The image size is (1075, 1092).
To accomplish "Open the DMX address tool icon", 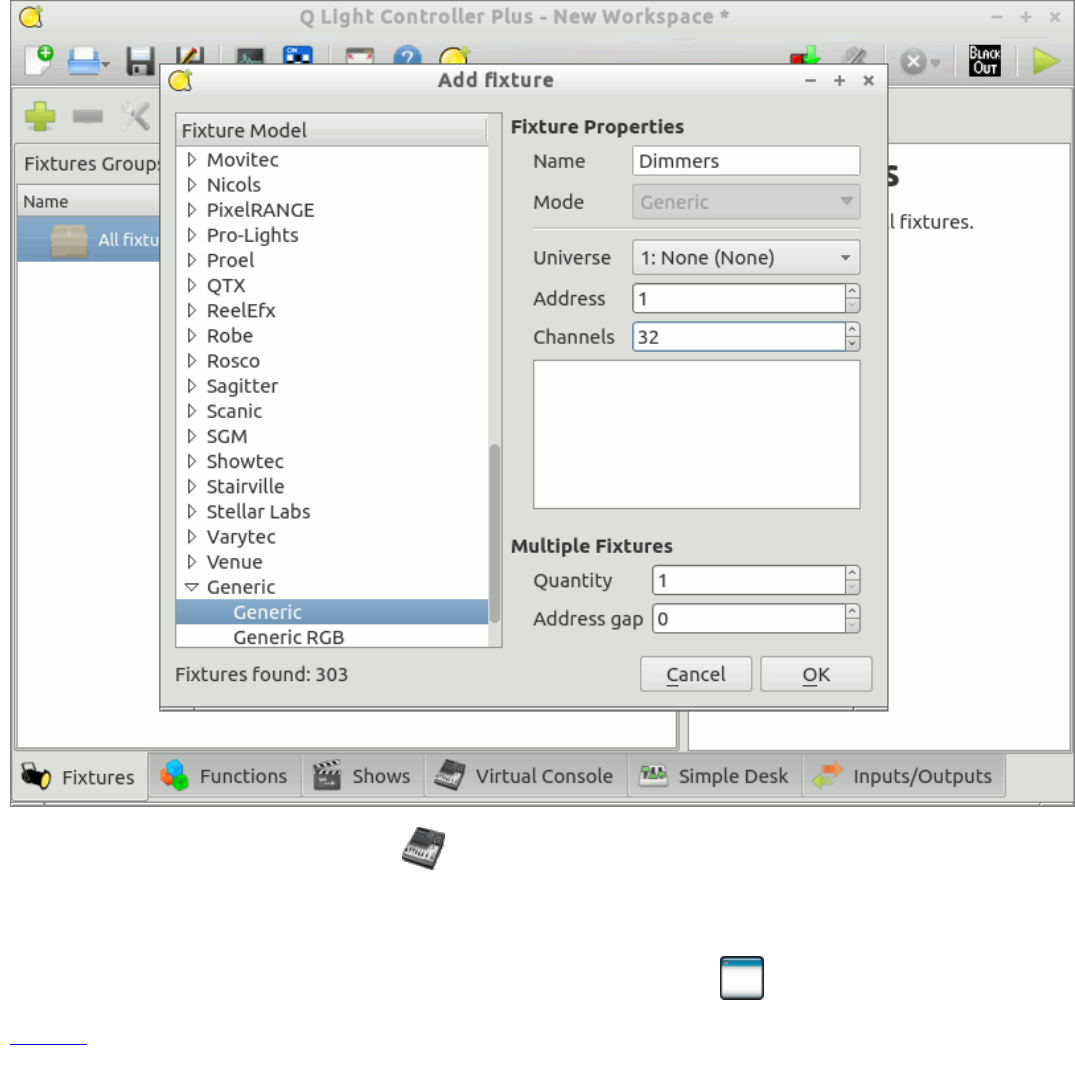I will point(298,56).
